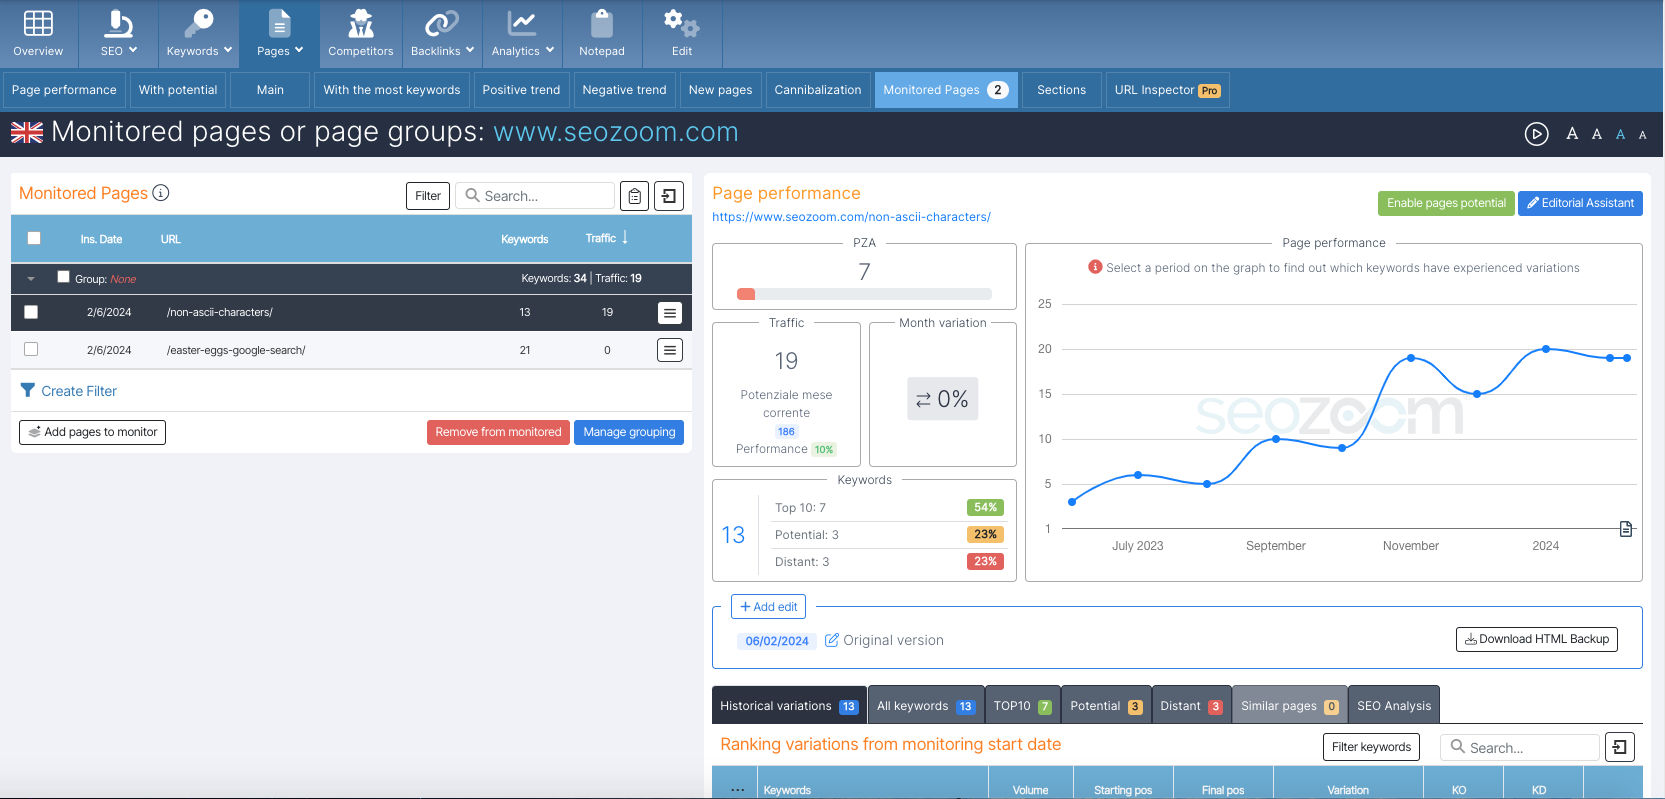Check the /non-ascii-characters/ row checkbox
The width and height of the screenshot is (1665, 799).
(x=31, y=312)
